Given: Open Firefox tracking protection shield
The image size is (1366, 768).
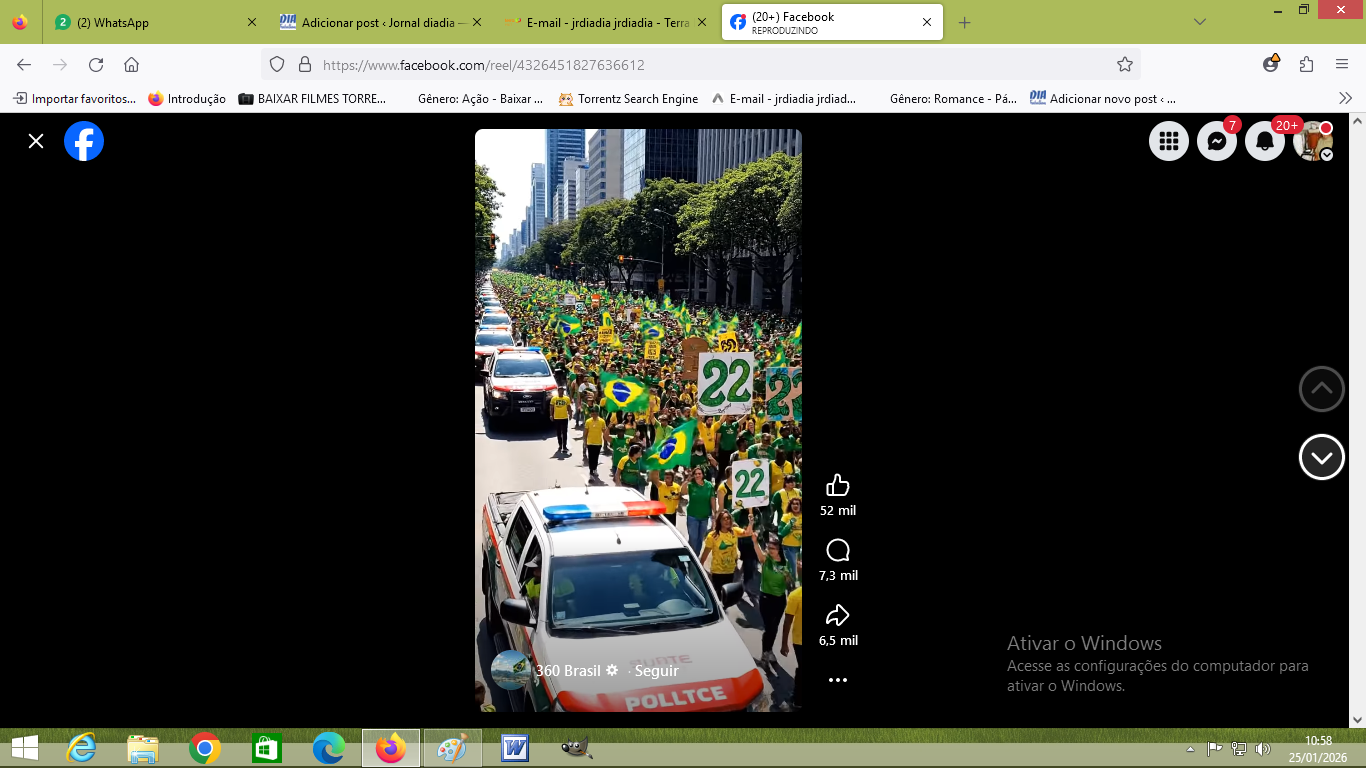Looking at the screenshot, I should pos(278,65).
